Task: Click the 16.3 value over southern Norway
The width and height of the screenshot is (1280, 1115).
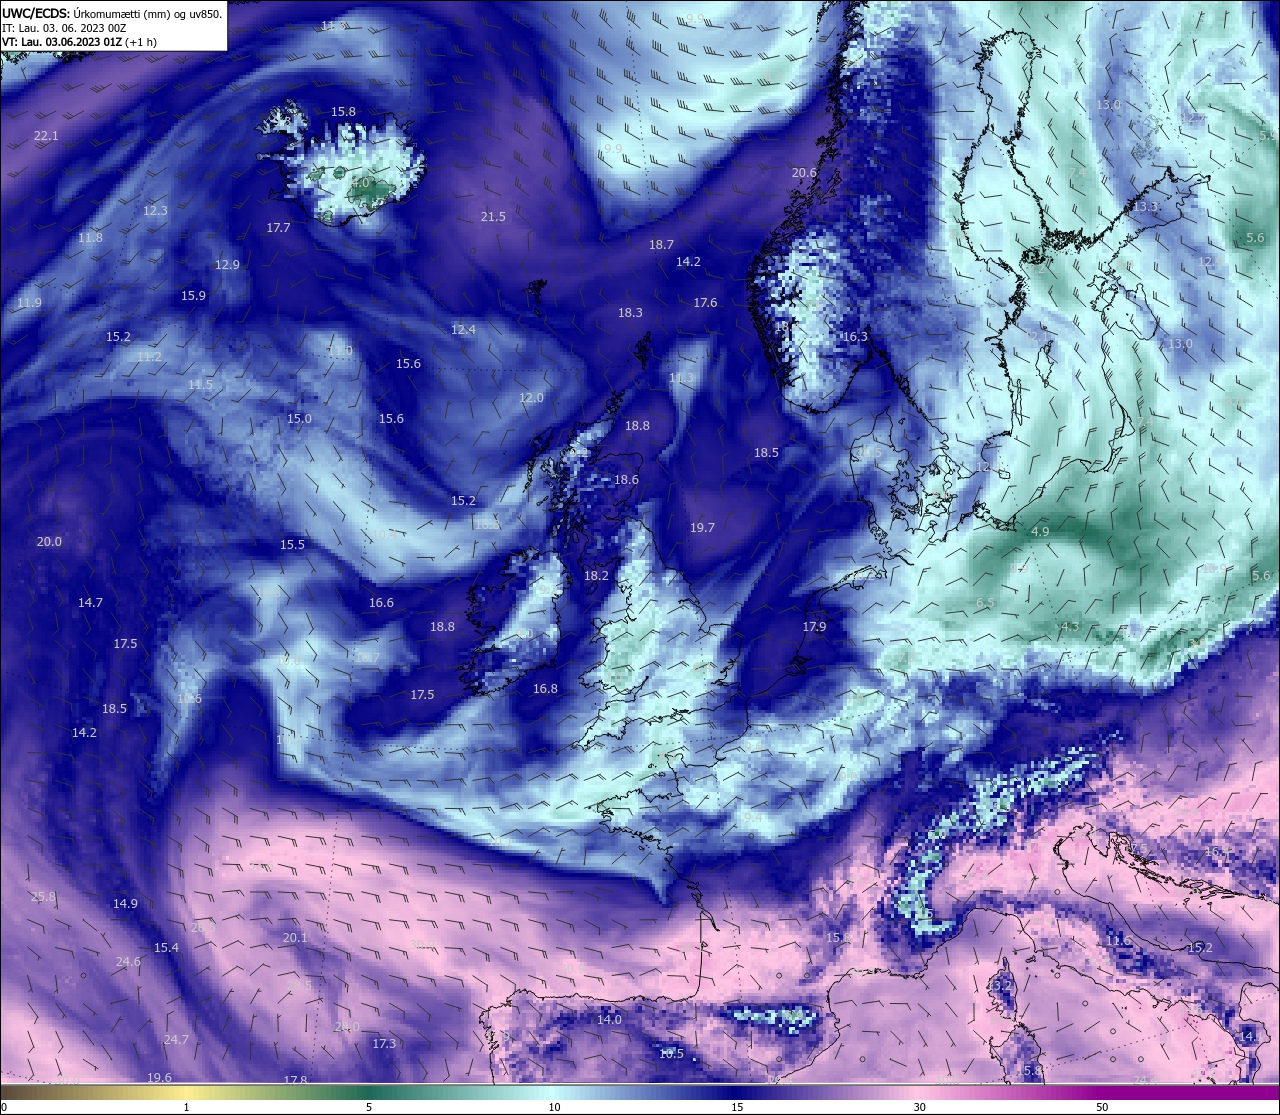Action: coord(855,337)
